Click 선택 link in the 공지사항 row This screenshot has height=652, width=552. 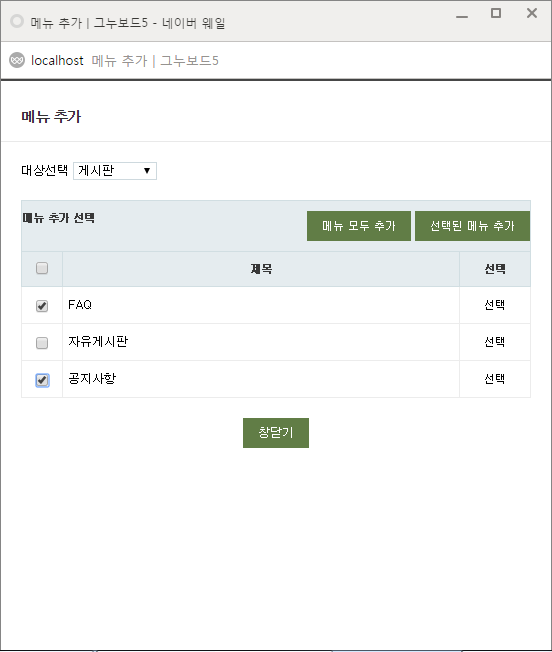tap(495, 379)
